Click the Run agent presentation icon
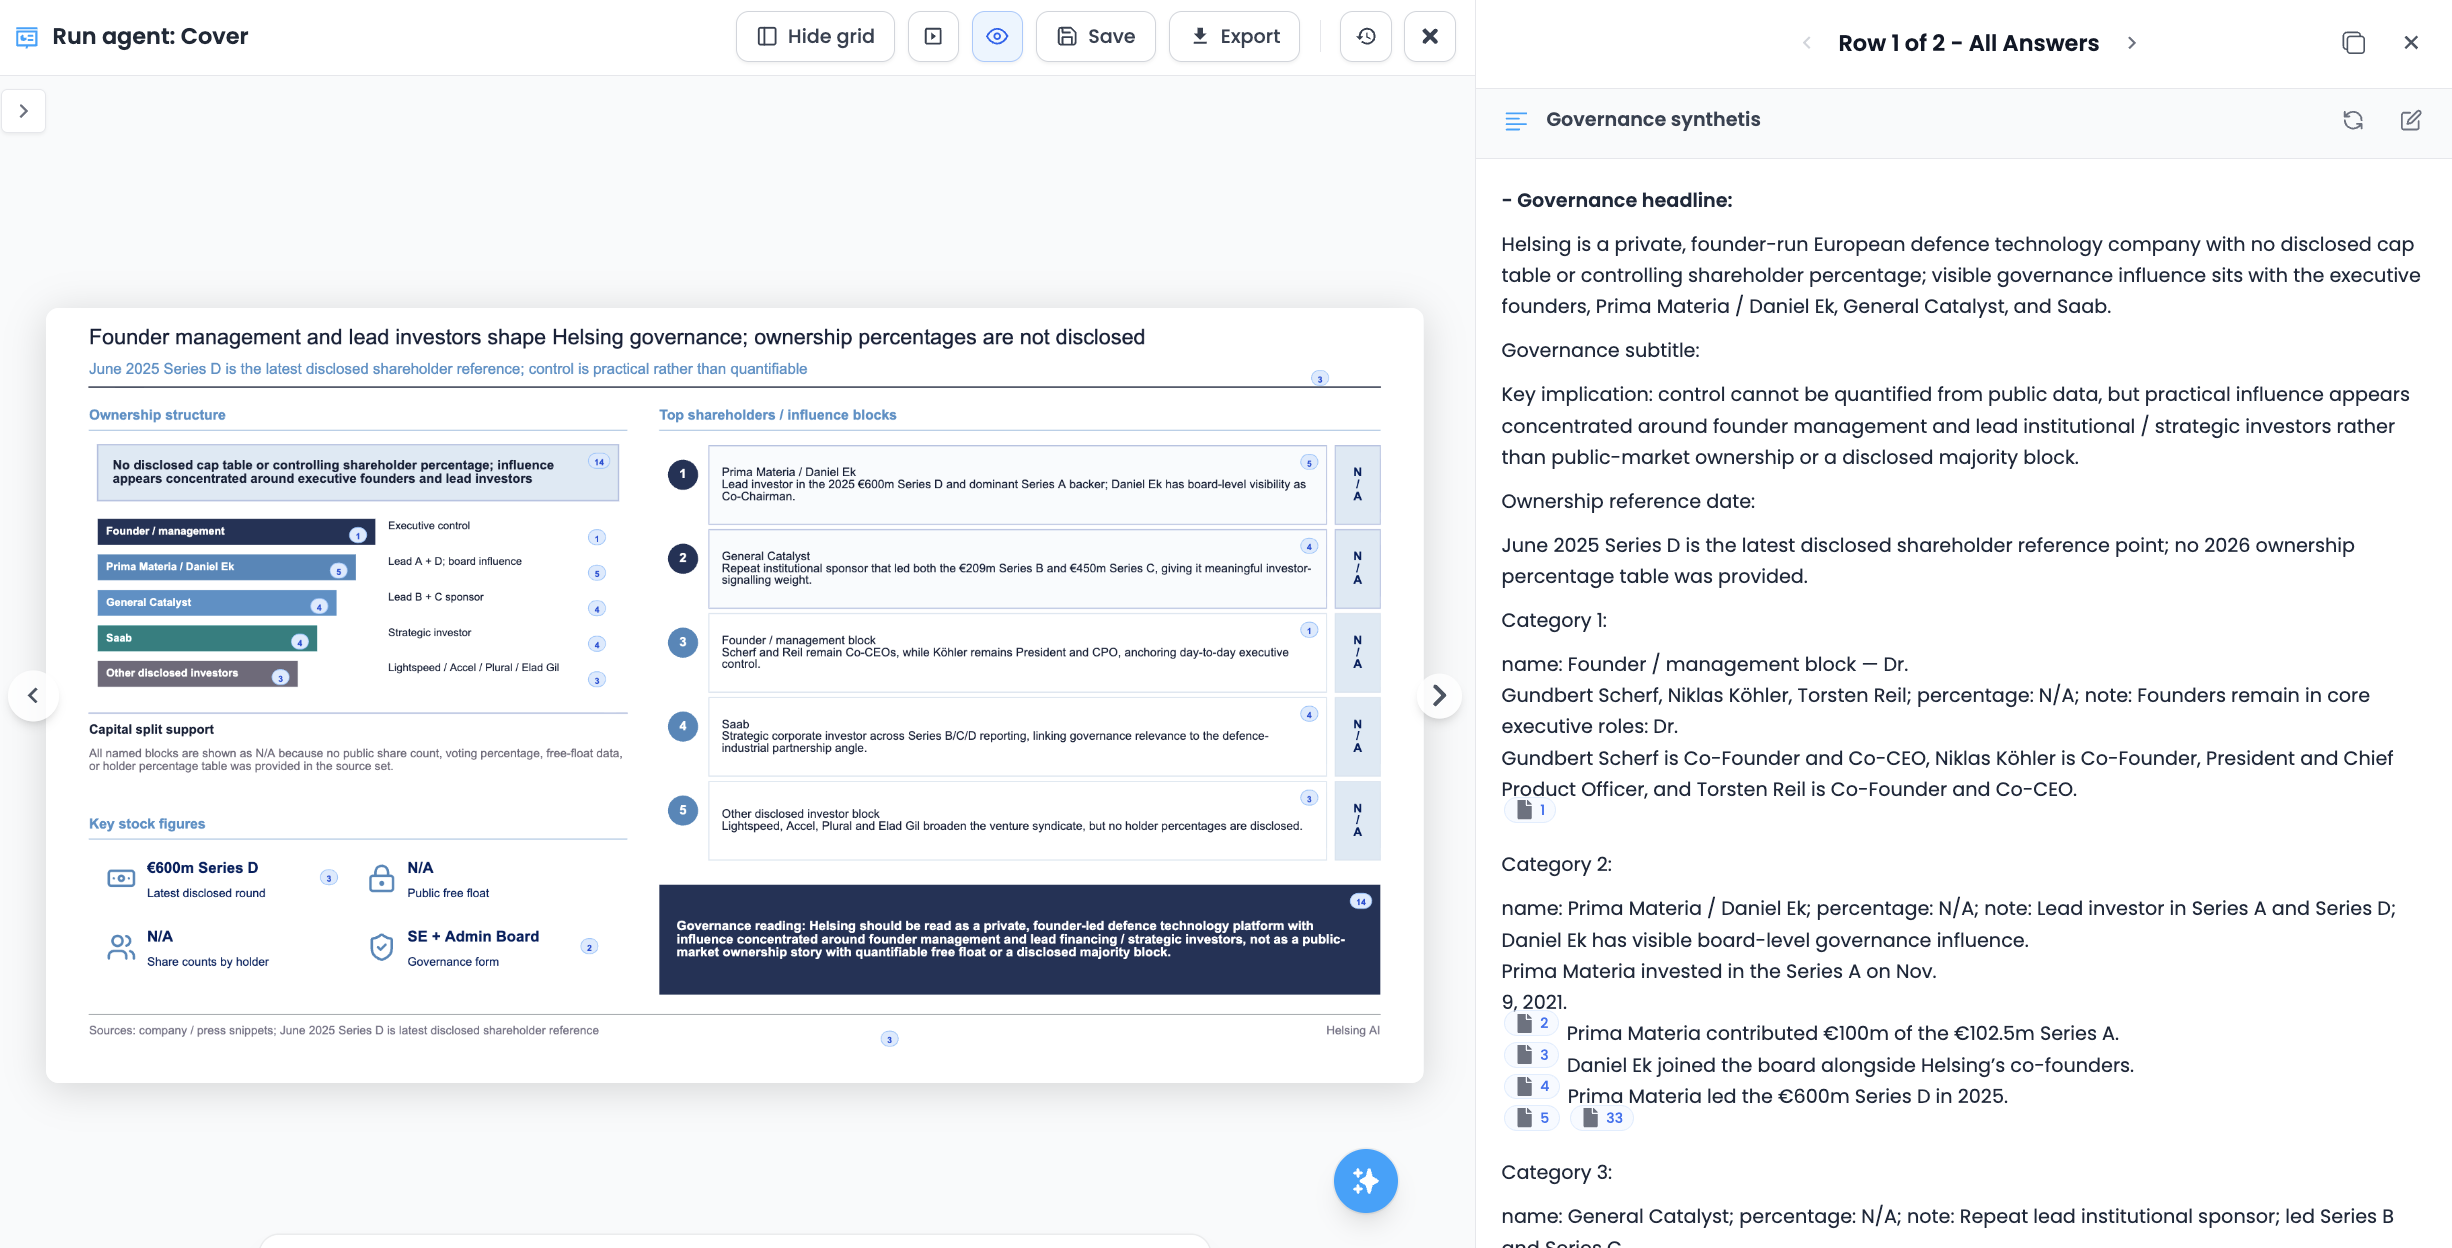Viewport: 2452px width, 1248px height. pyautogui.click(x=27, y=37)
